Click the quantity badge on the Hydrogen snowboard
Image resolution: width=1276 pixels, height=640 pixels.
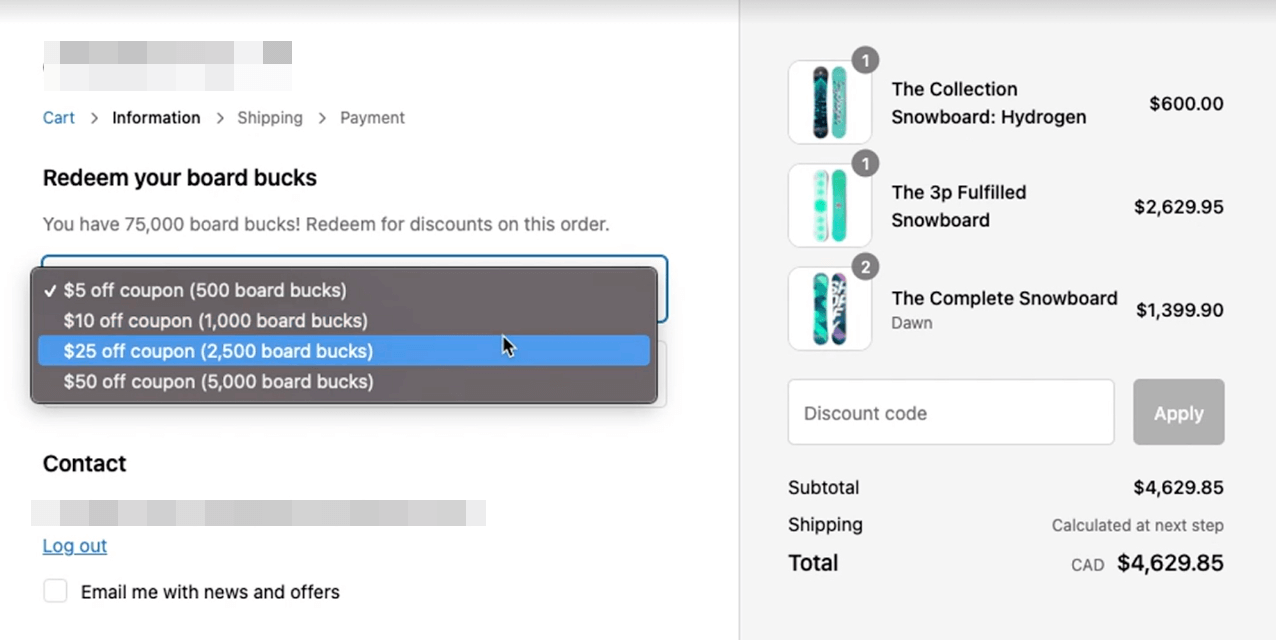click(x=866, y=60)
